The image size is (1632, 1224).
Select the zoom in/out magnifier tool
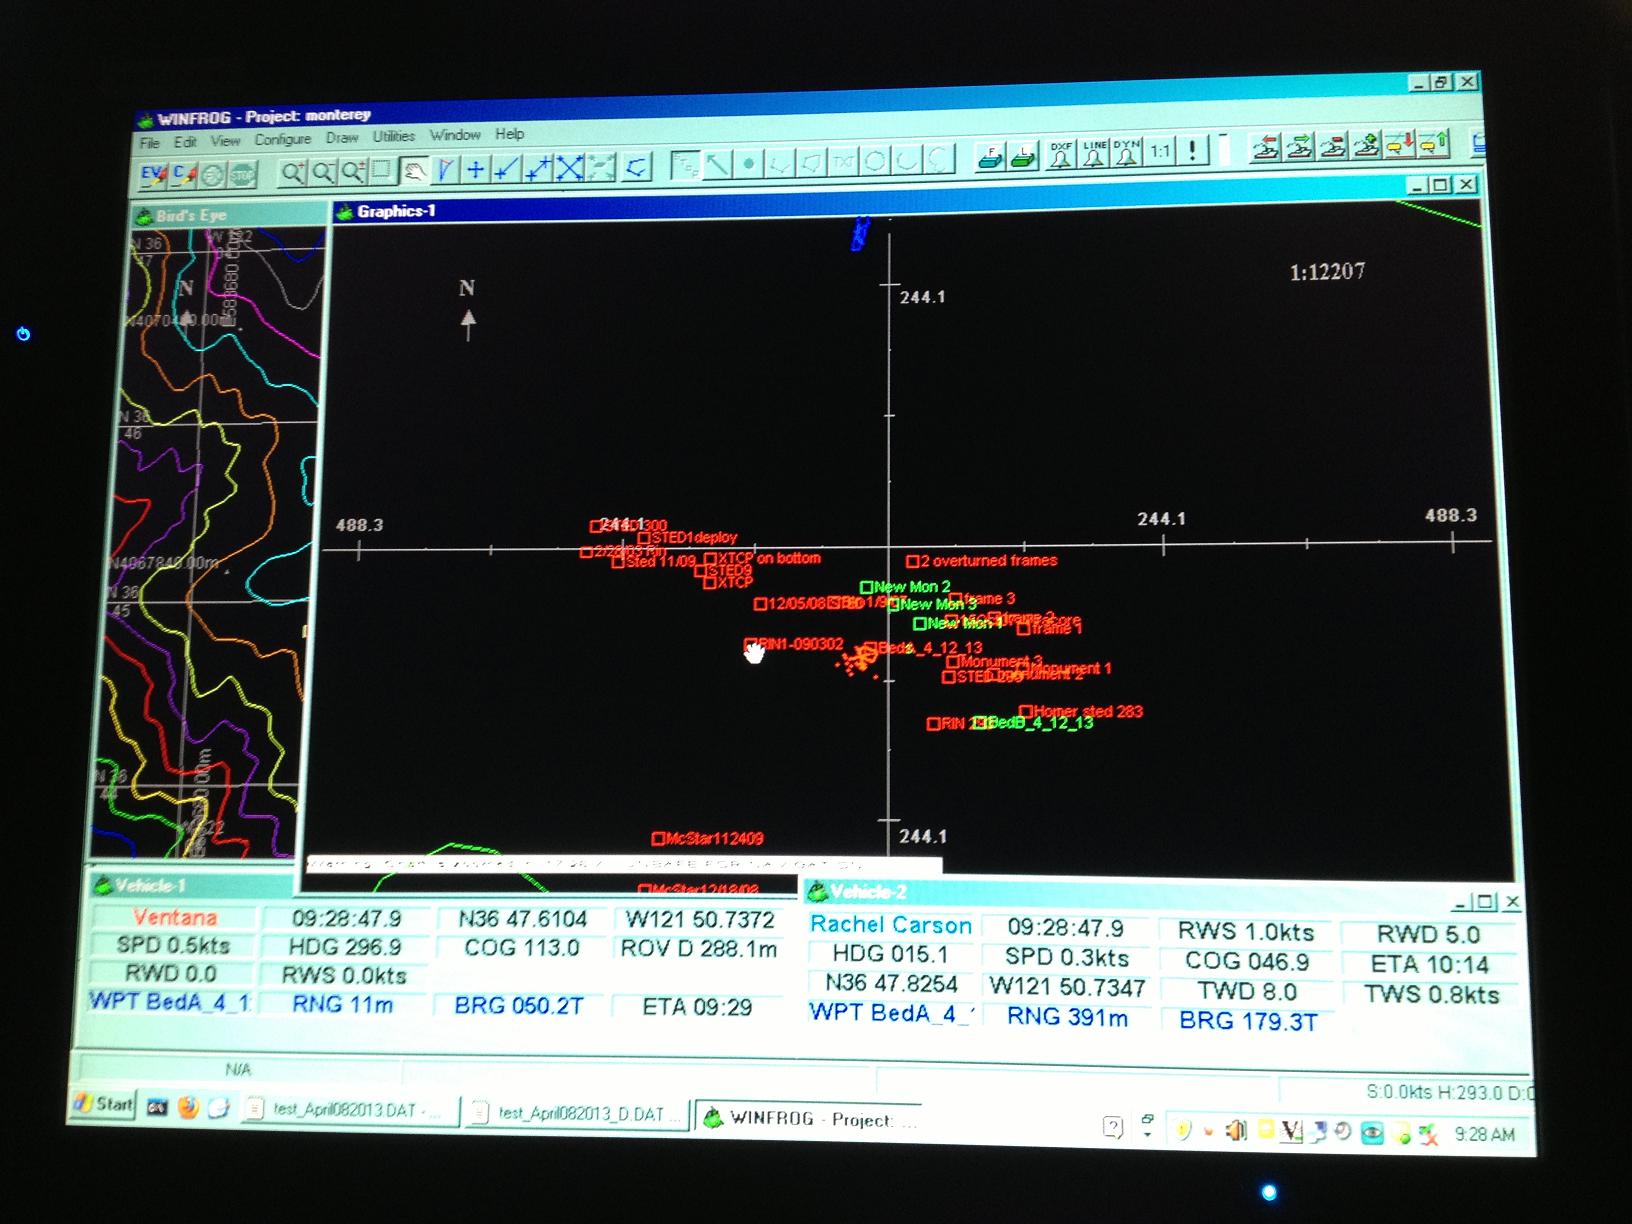(353, 172)
